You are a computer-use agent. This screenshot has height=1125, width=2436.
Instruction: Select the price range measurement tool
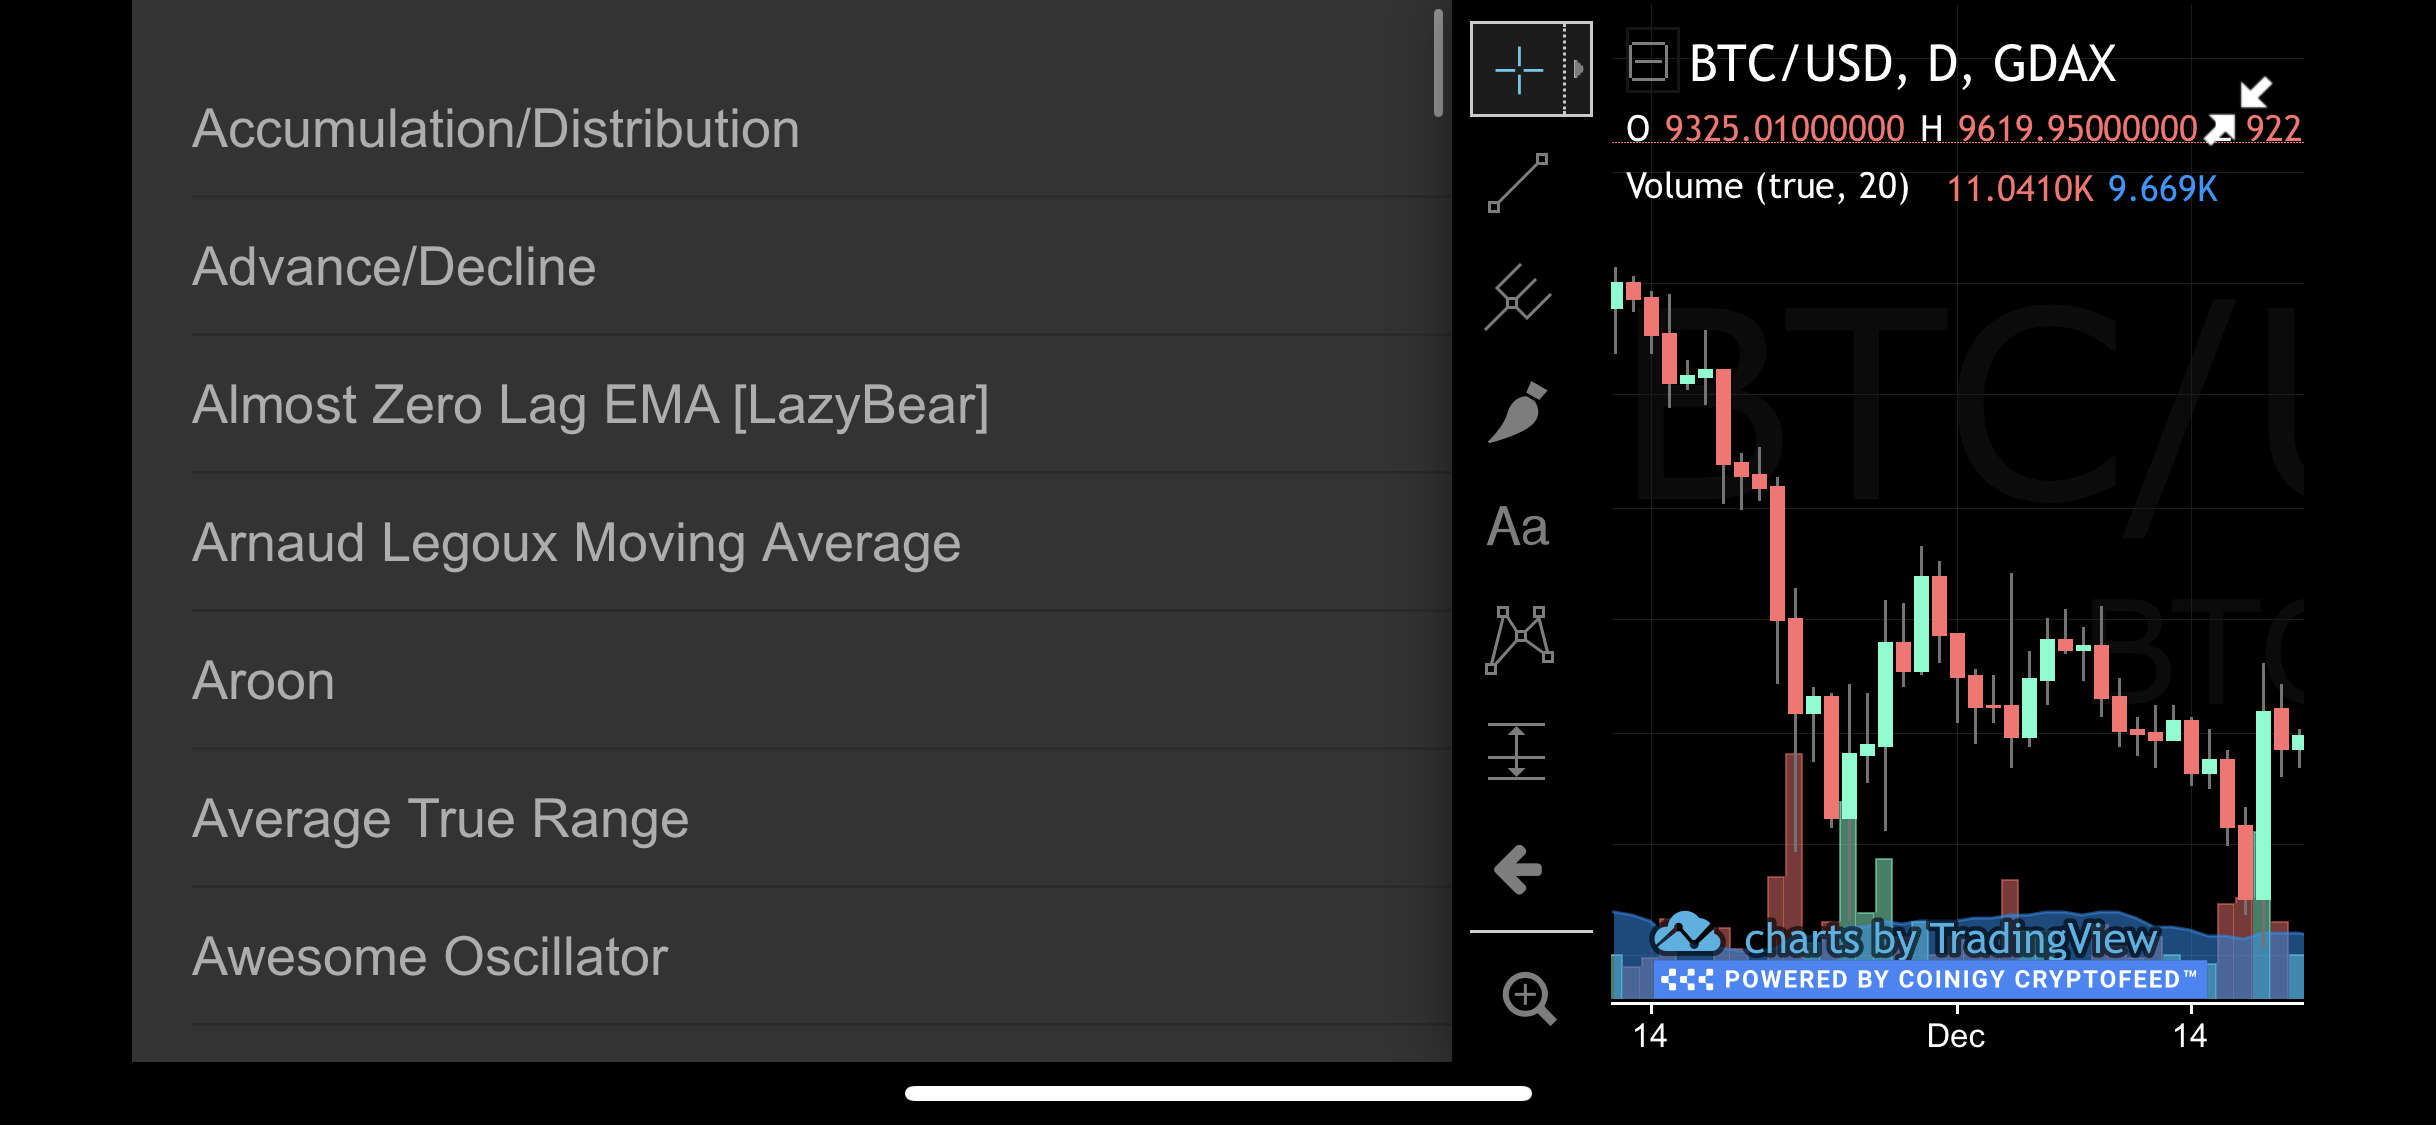coord(1517,751)
